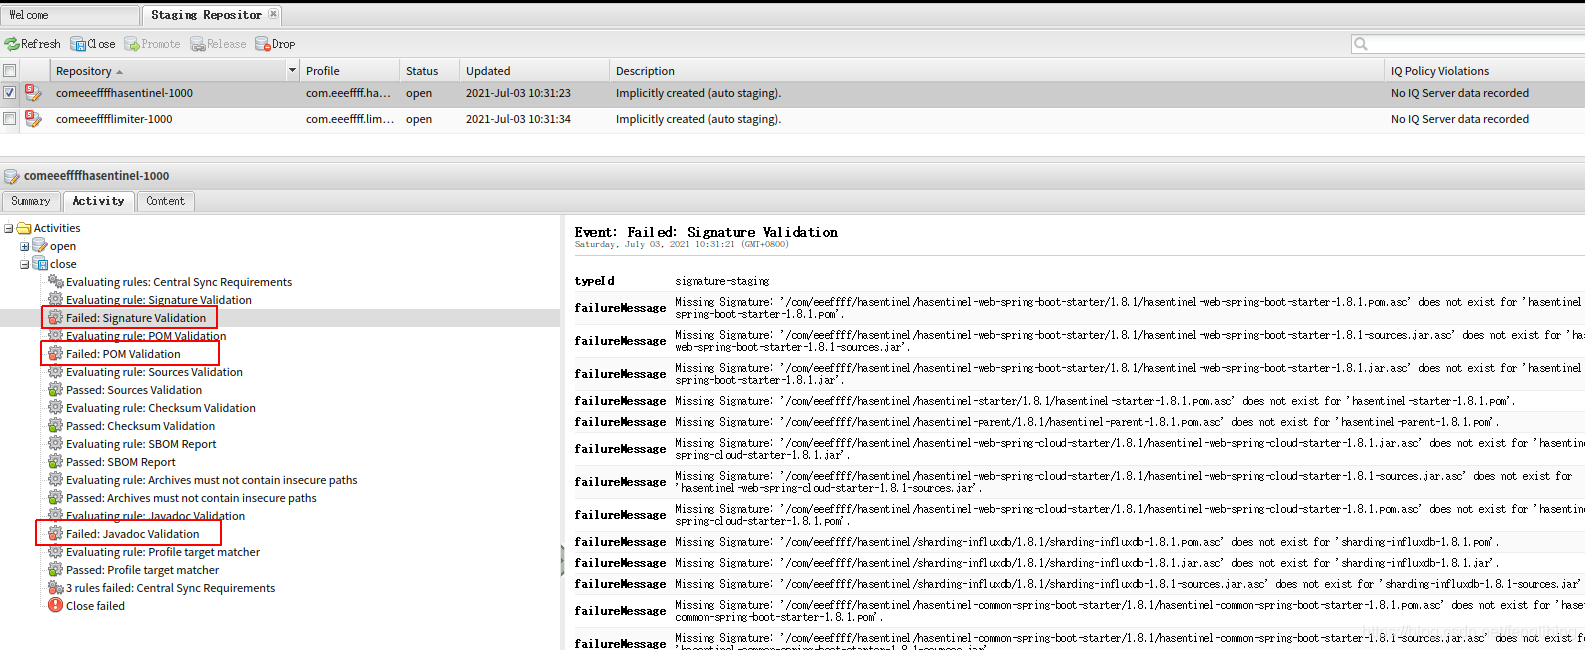Click the search magnifier icon
This screenshot has height=650, width=1585.
coord(1360,44)
